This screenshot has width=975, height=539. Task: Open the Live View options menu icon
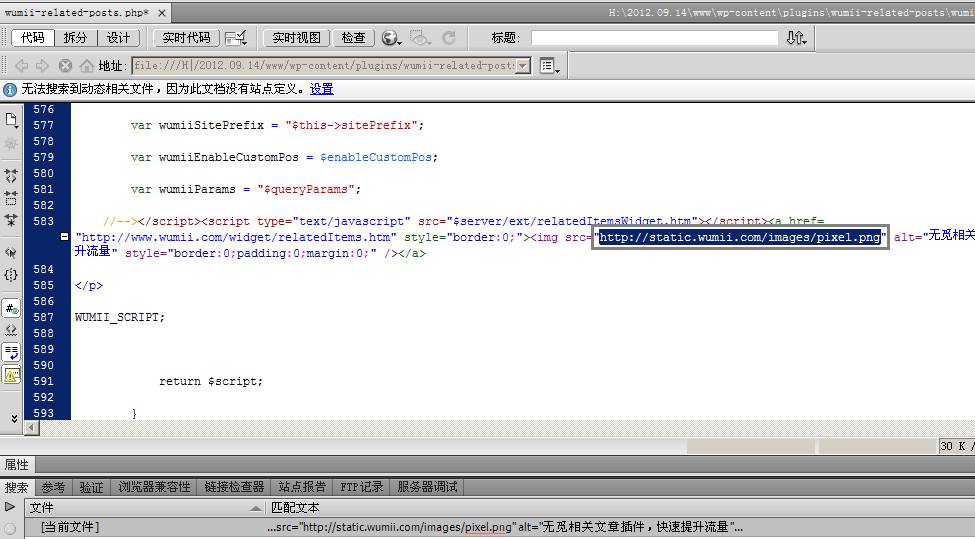(550, 65)
